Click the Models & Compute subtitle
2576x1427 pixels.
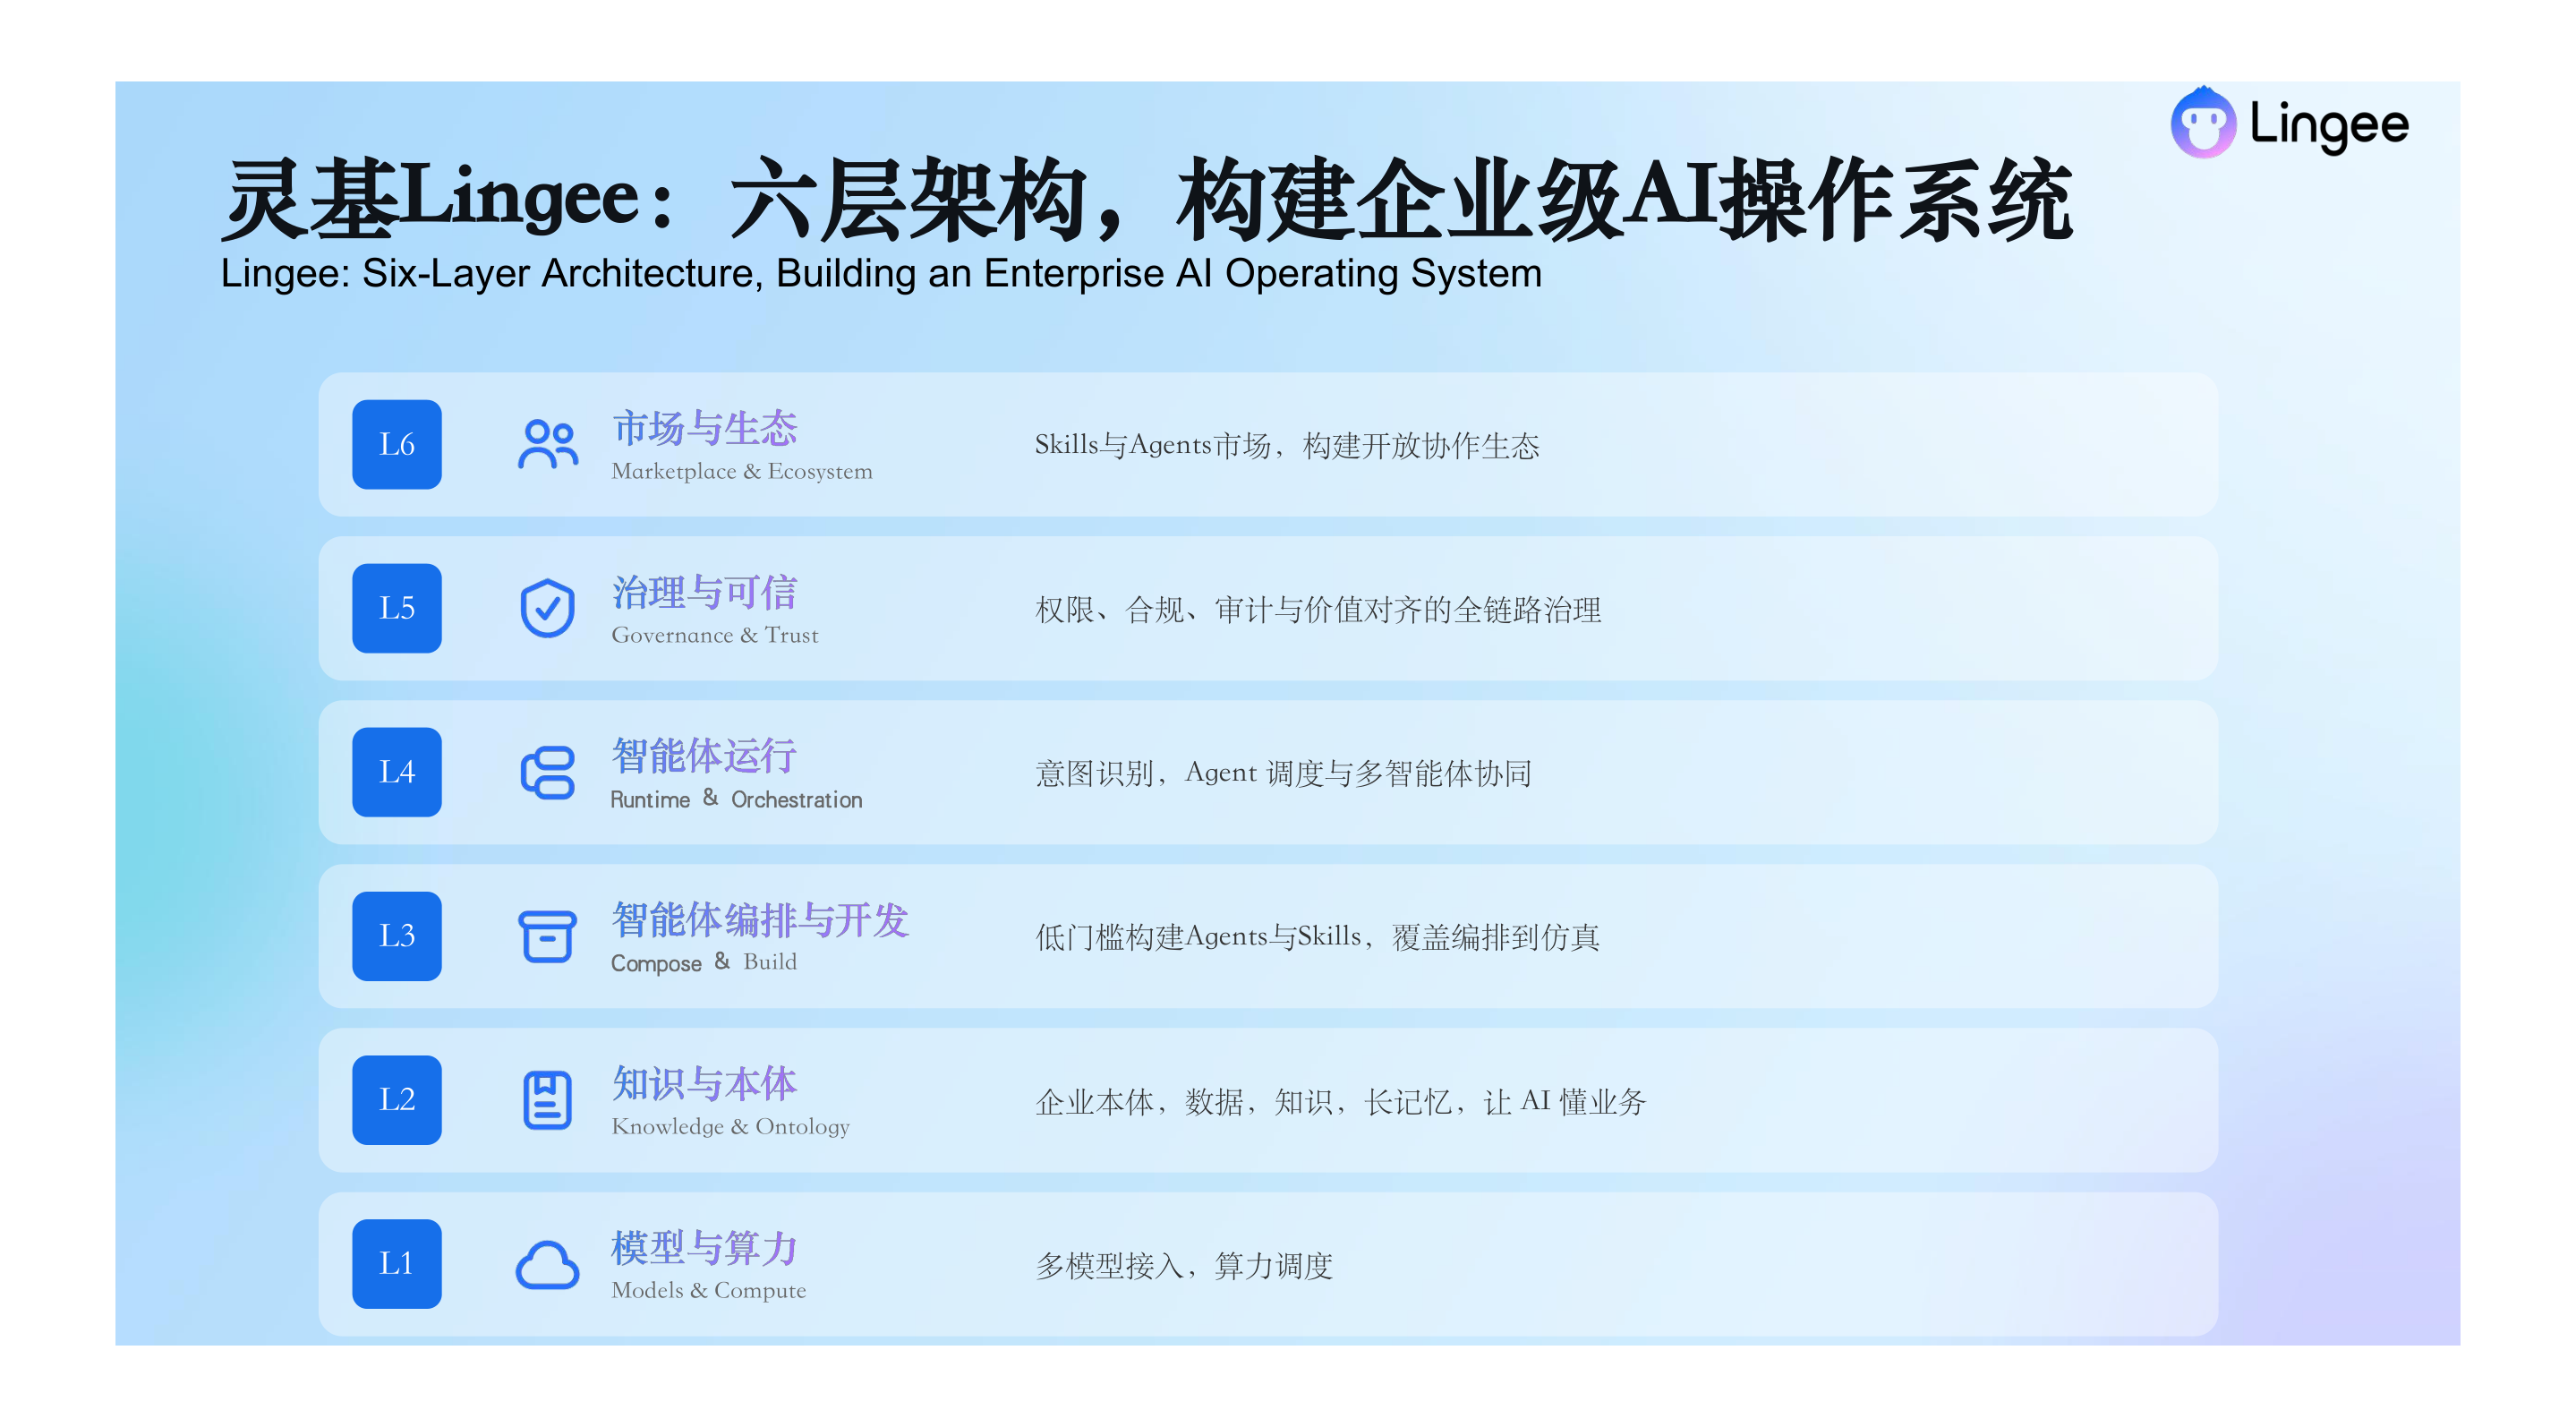[709, 1290]
